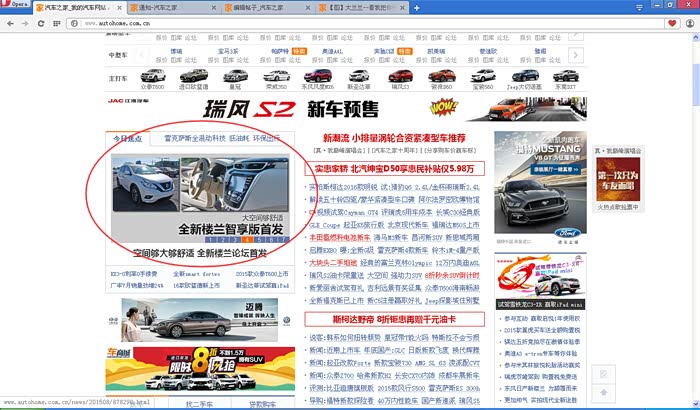Click the heart bookmark icon in address bar
Screen dimensions: 700x410
(670, 22)
